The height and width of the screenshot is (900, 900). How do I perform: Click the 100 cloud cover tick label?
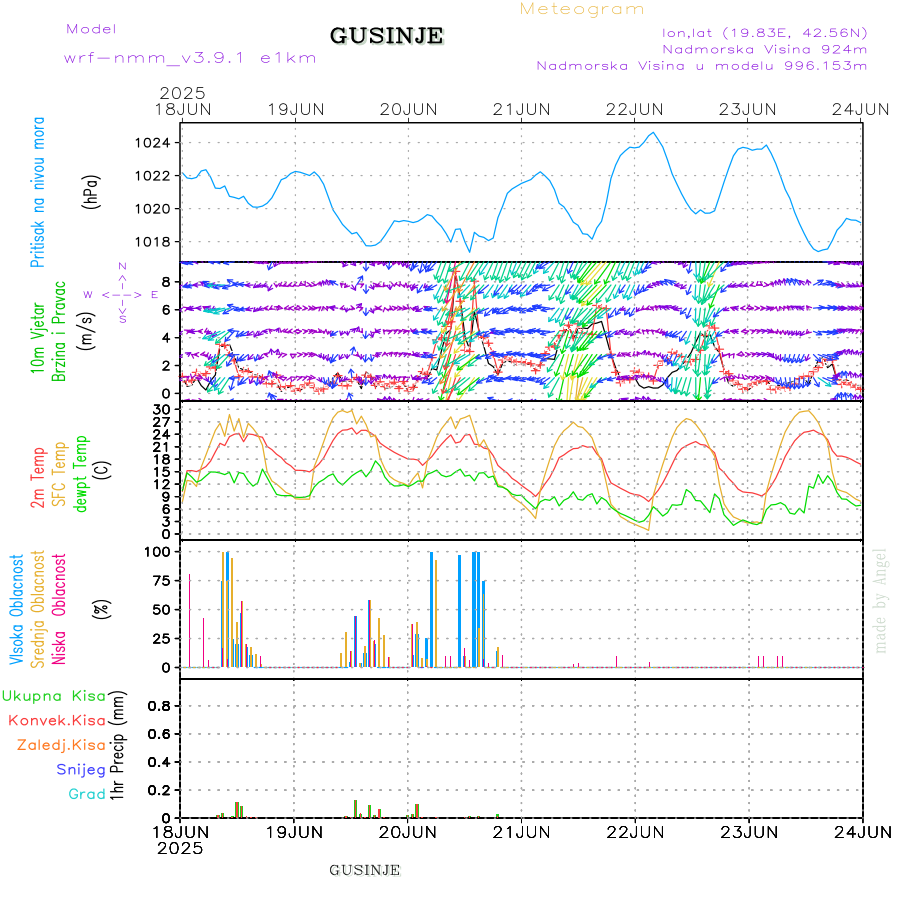pyautogui.click(x=157, y=552)
